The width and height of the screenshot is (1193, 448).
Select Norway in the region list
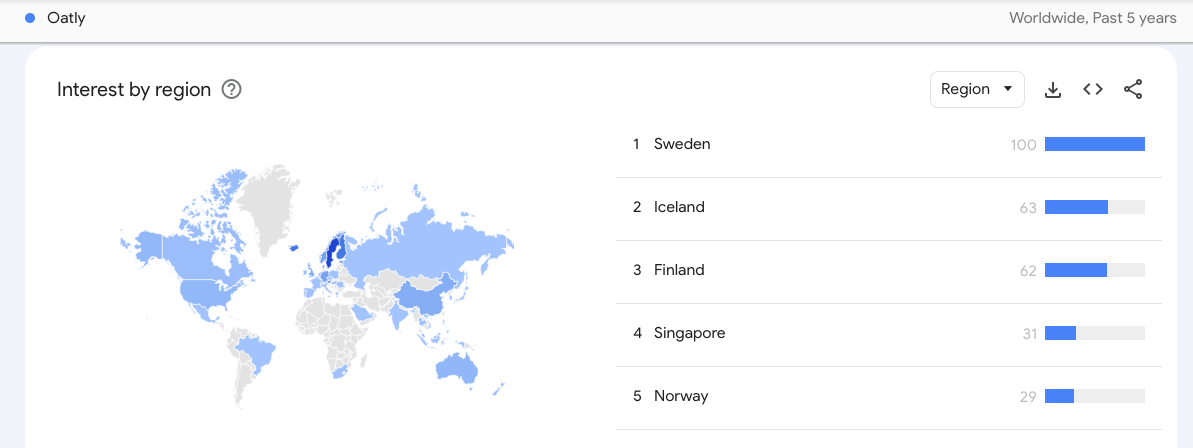[681, 396]
